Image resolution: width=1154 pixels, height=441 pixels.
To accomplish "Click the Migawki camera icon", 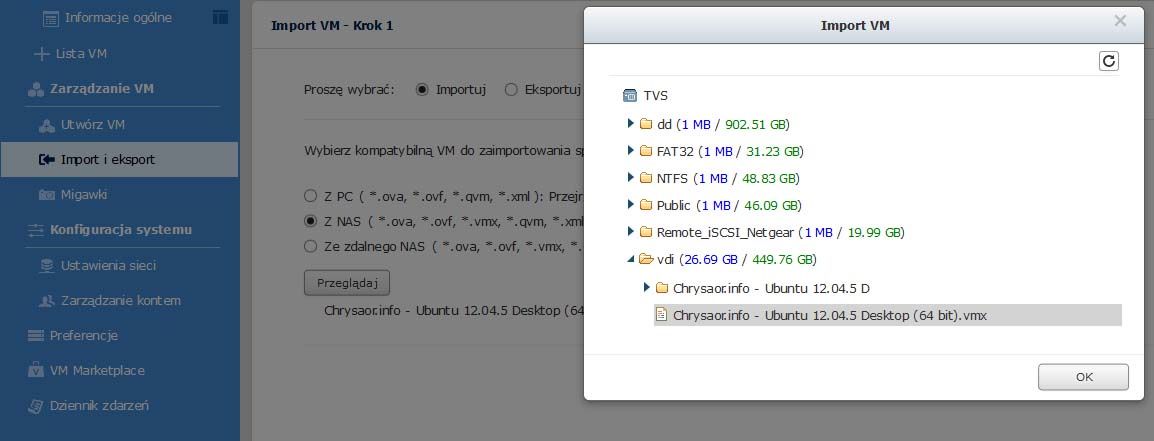I will point(46,195).
